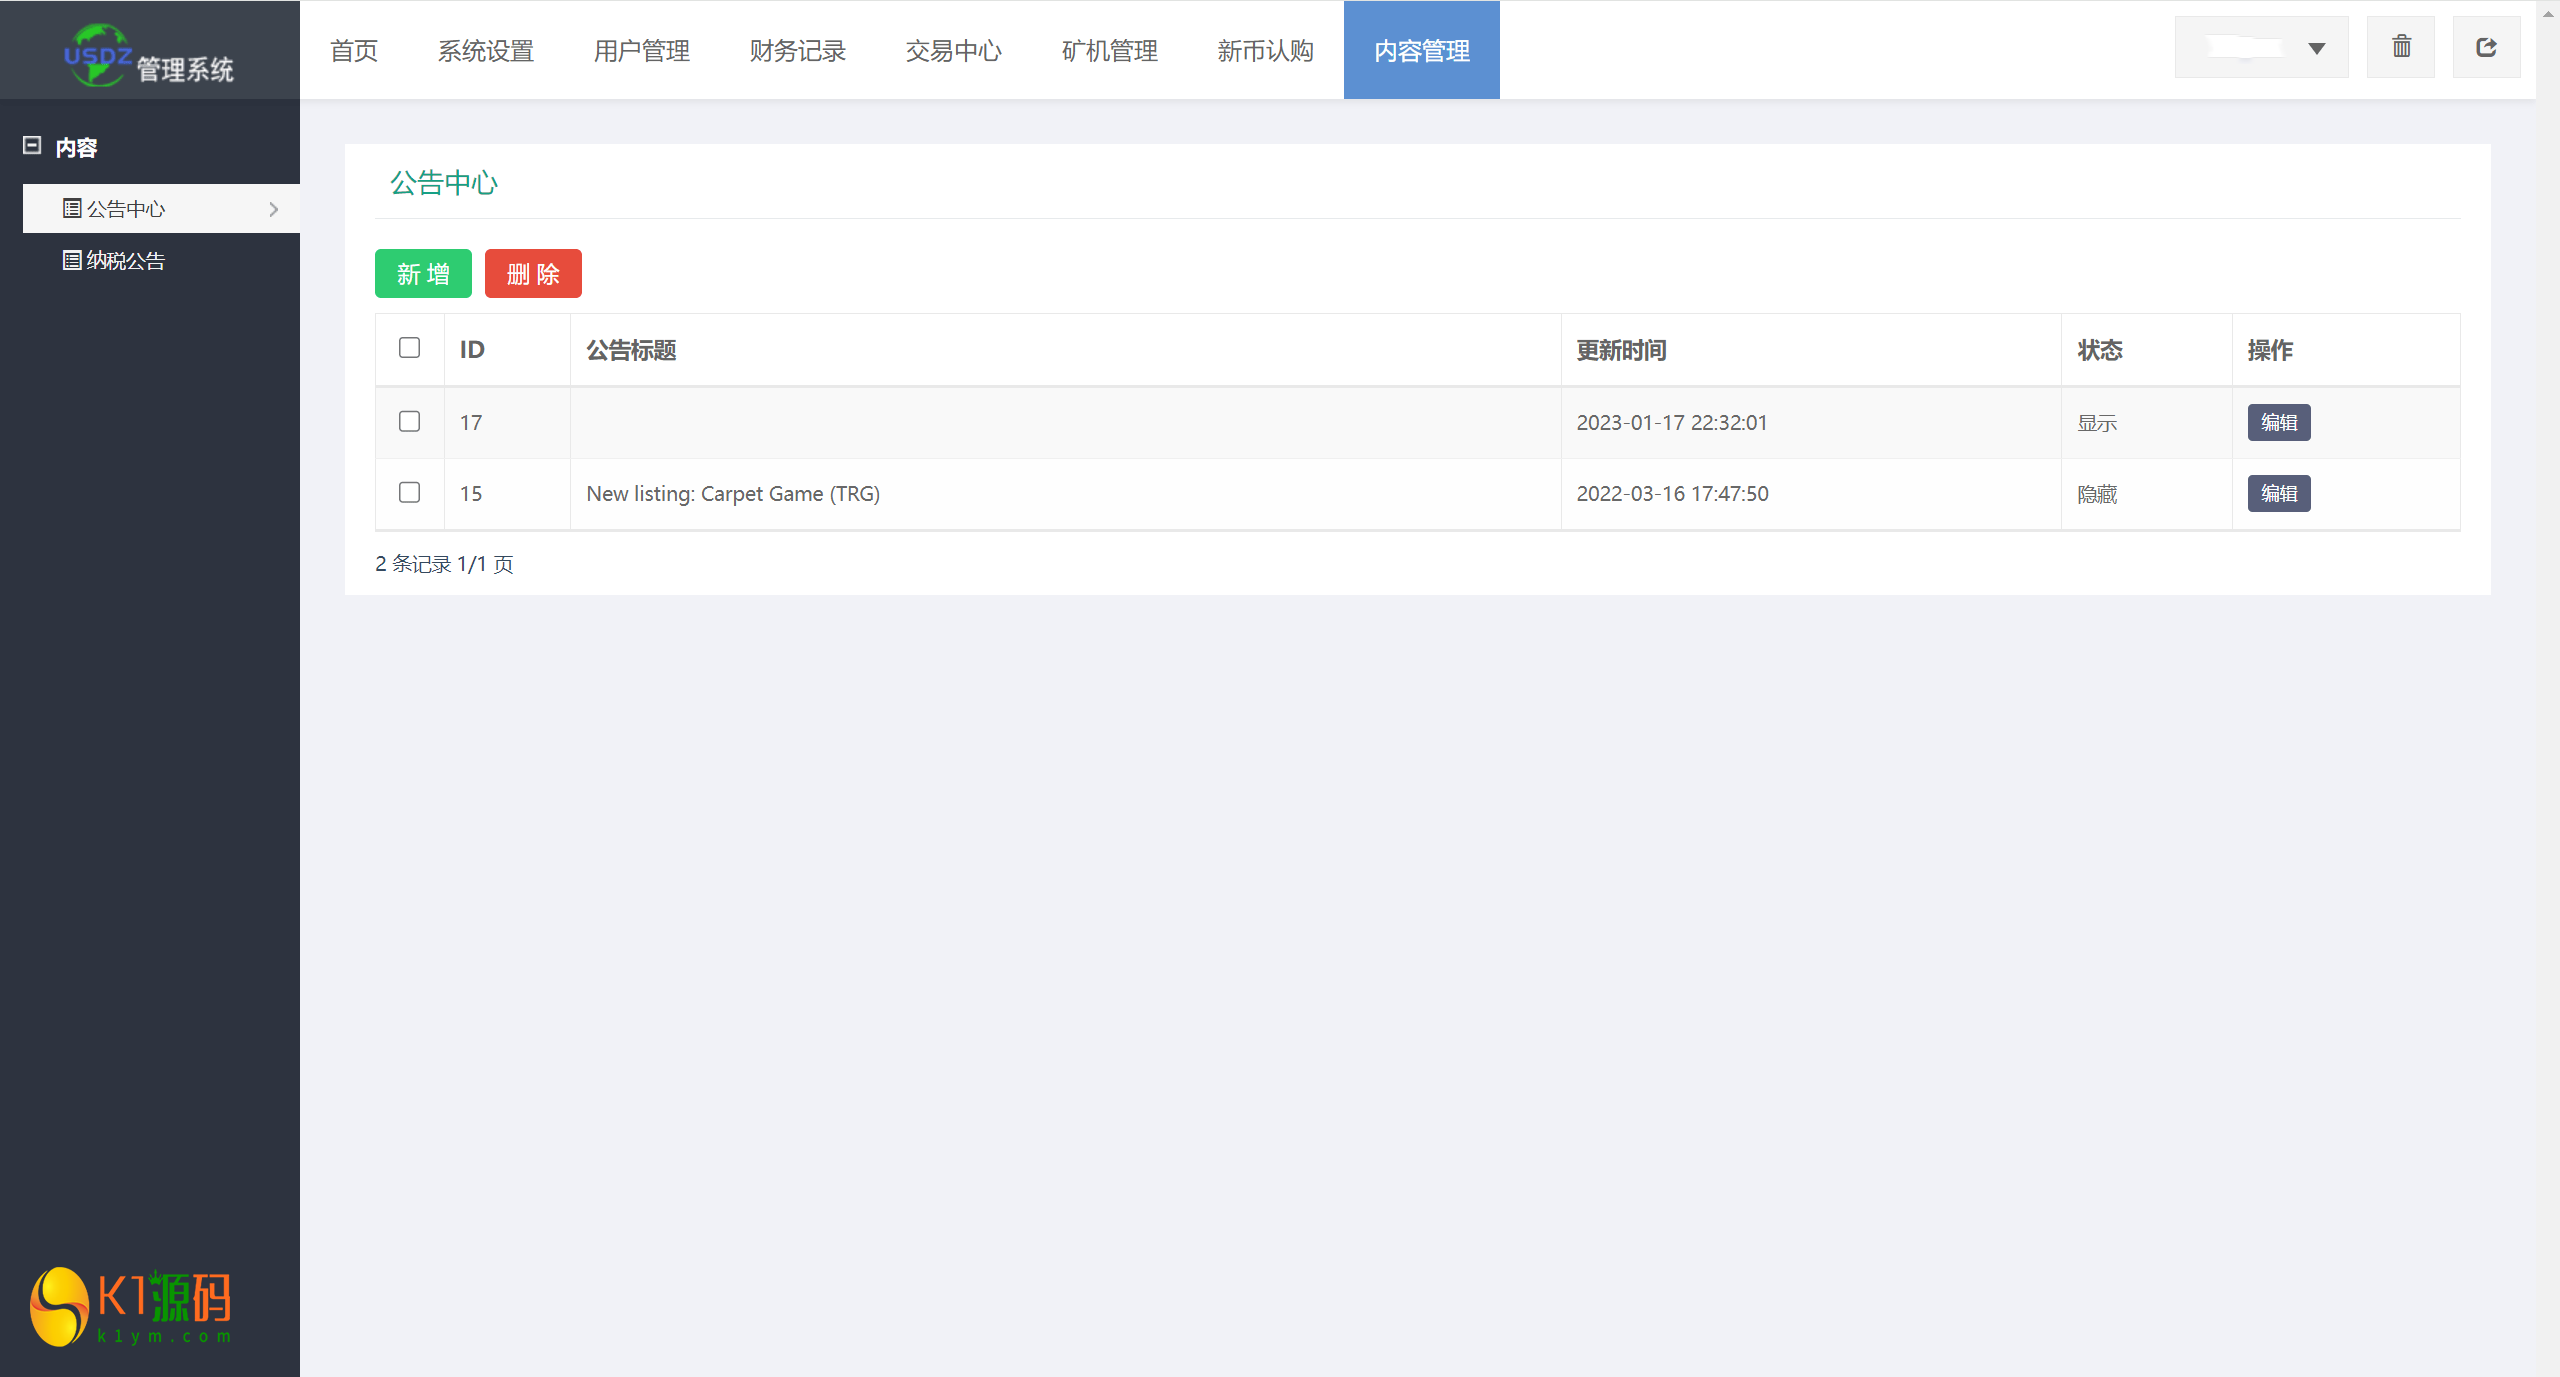The width and height of the screenshot is (2560, 1377).
Task: Click the trash can icon in header
Action: (x=2401, y=47)
